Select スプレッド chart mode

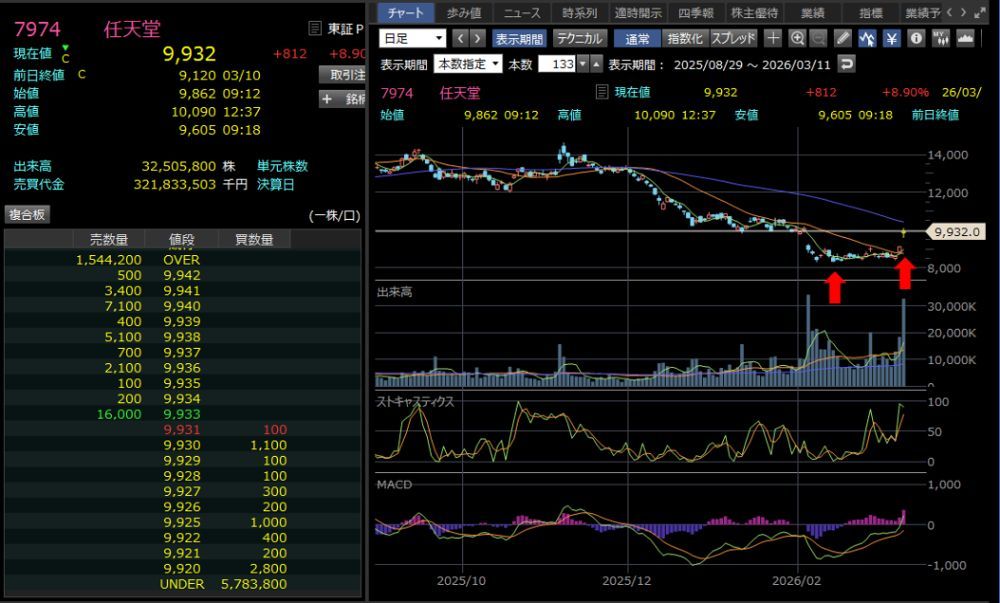[733, 38]
